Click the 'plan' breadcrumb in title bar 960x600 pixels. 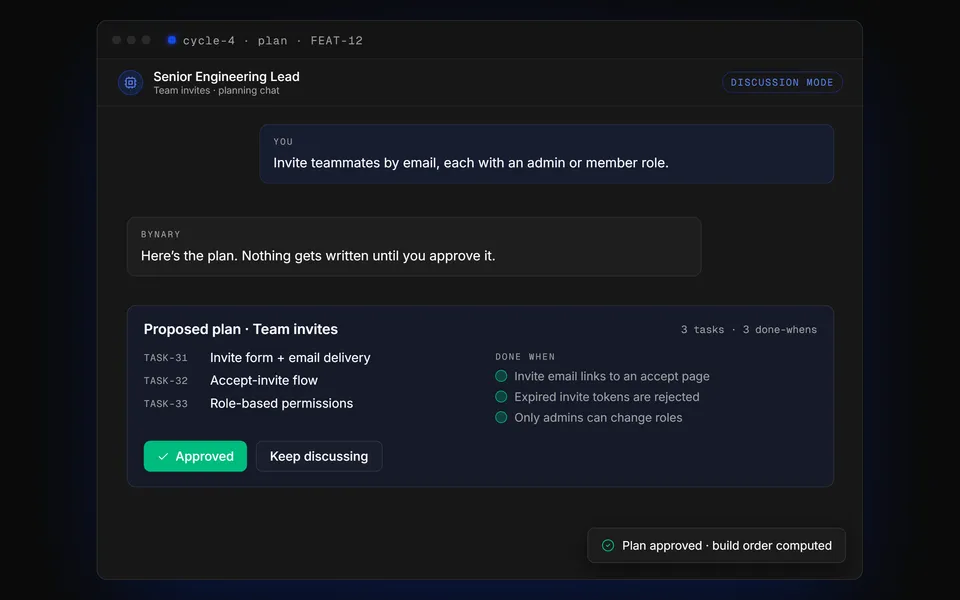coord(272,40)
